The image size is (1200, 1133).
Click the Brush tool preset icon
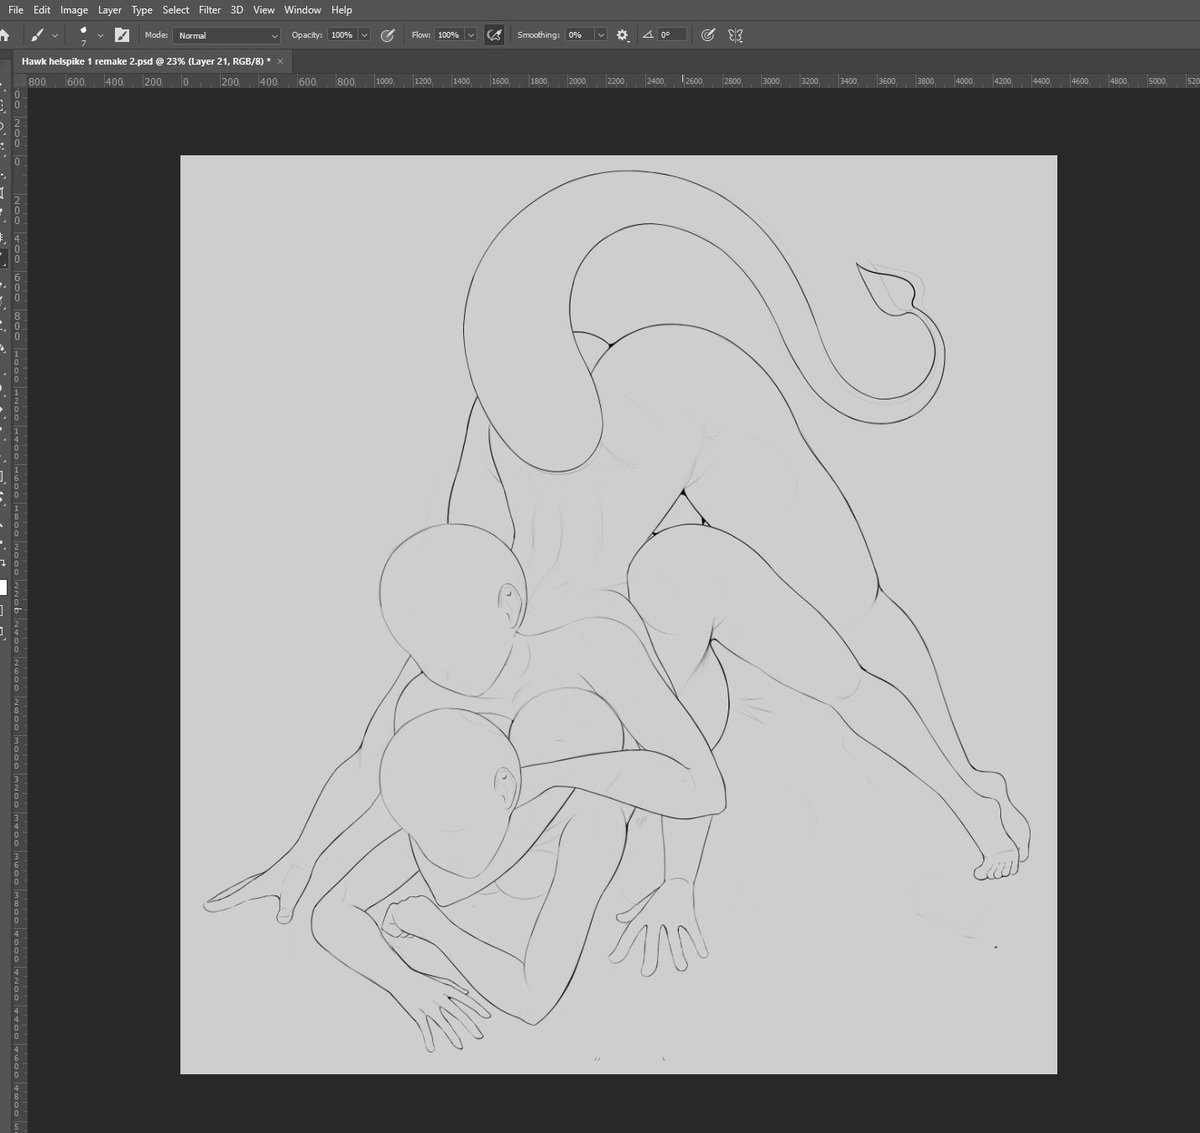(x=37, y=35)
